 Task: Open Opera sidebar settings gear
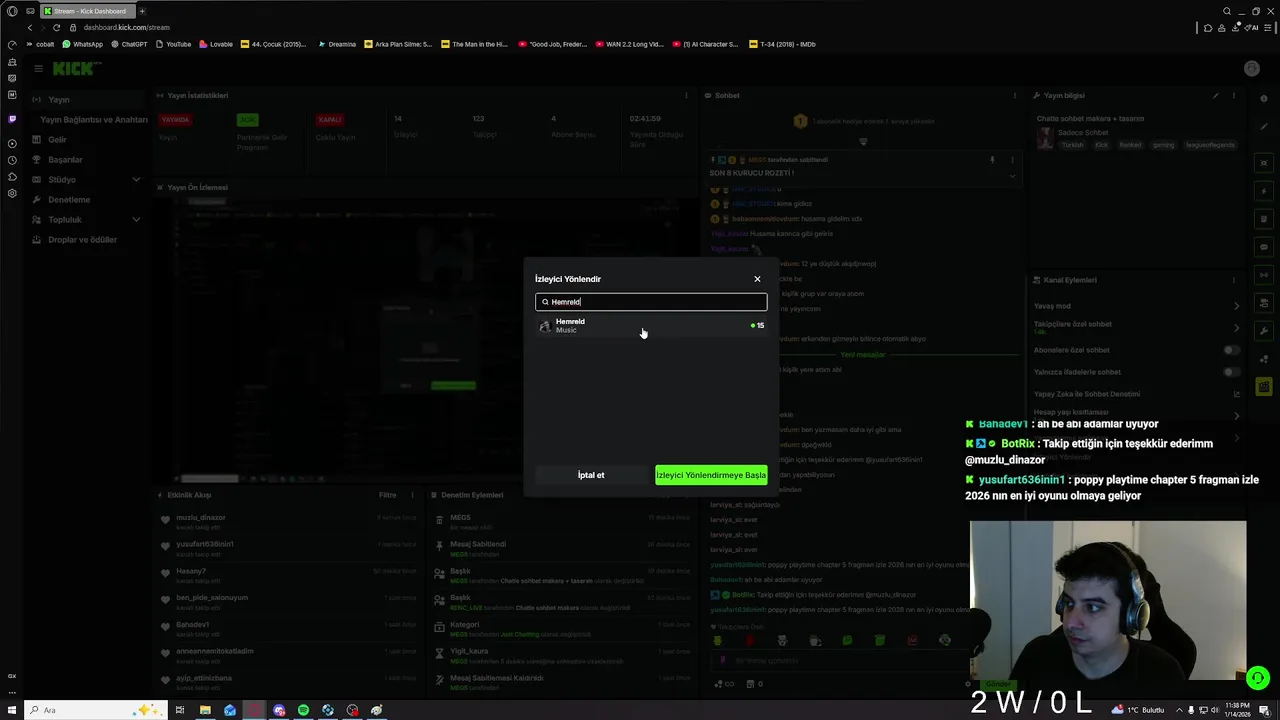[12, 193]
